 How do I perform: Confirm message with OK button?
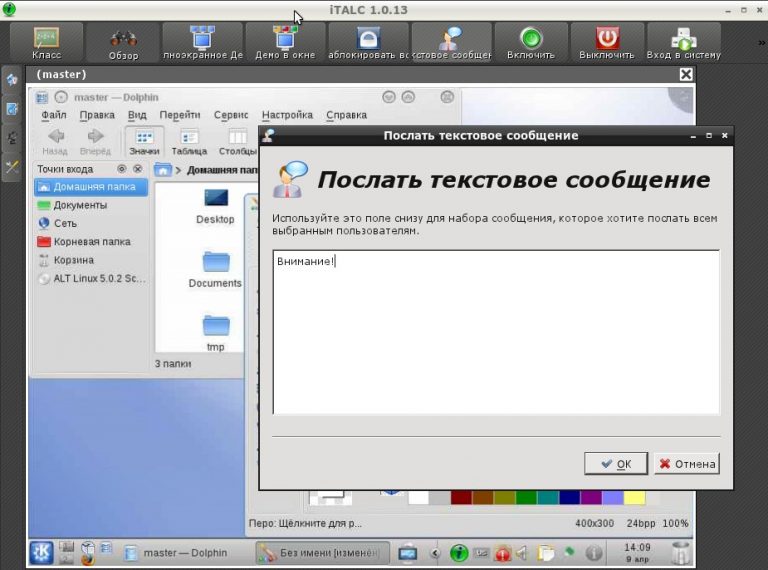616,464
